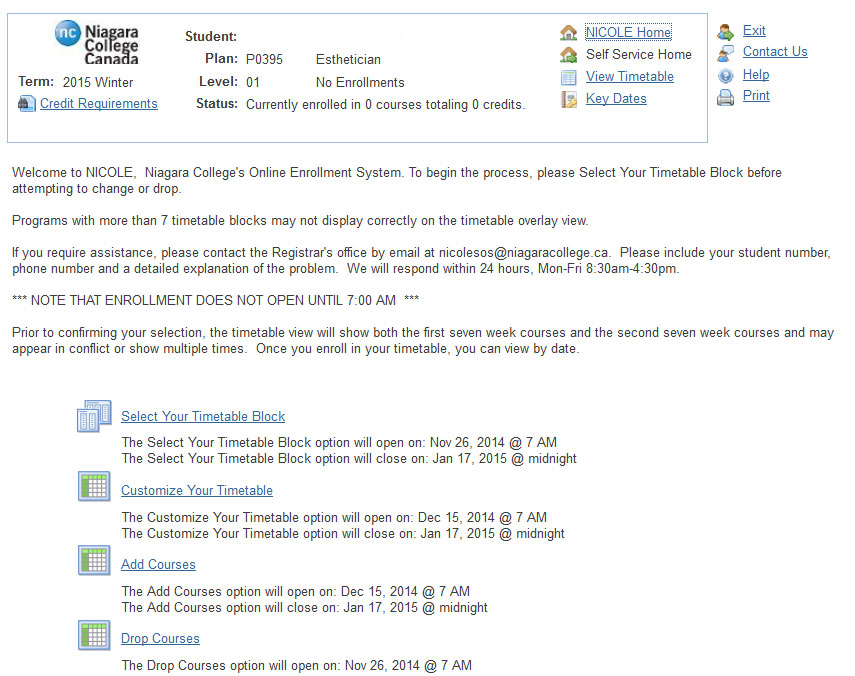The image size is (855, 676).
Task: Click the Add Courses grid icon
Action: [x=94, y=561]
